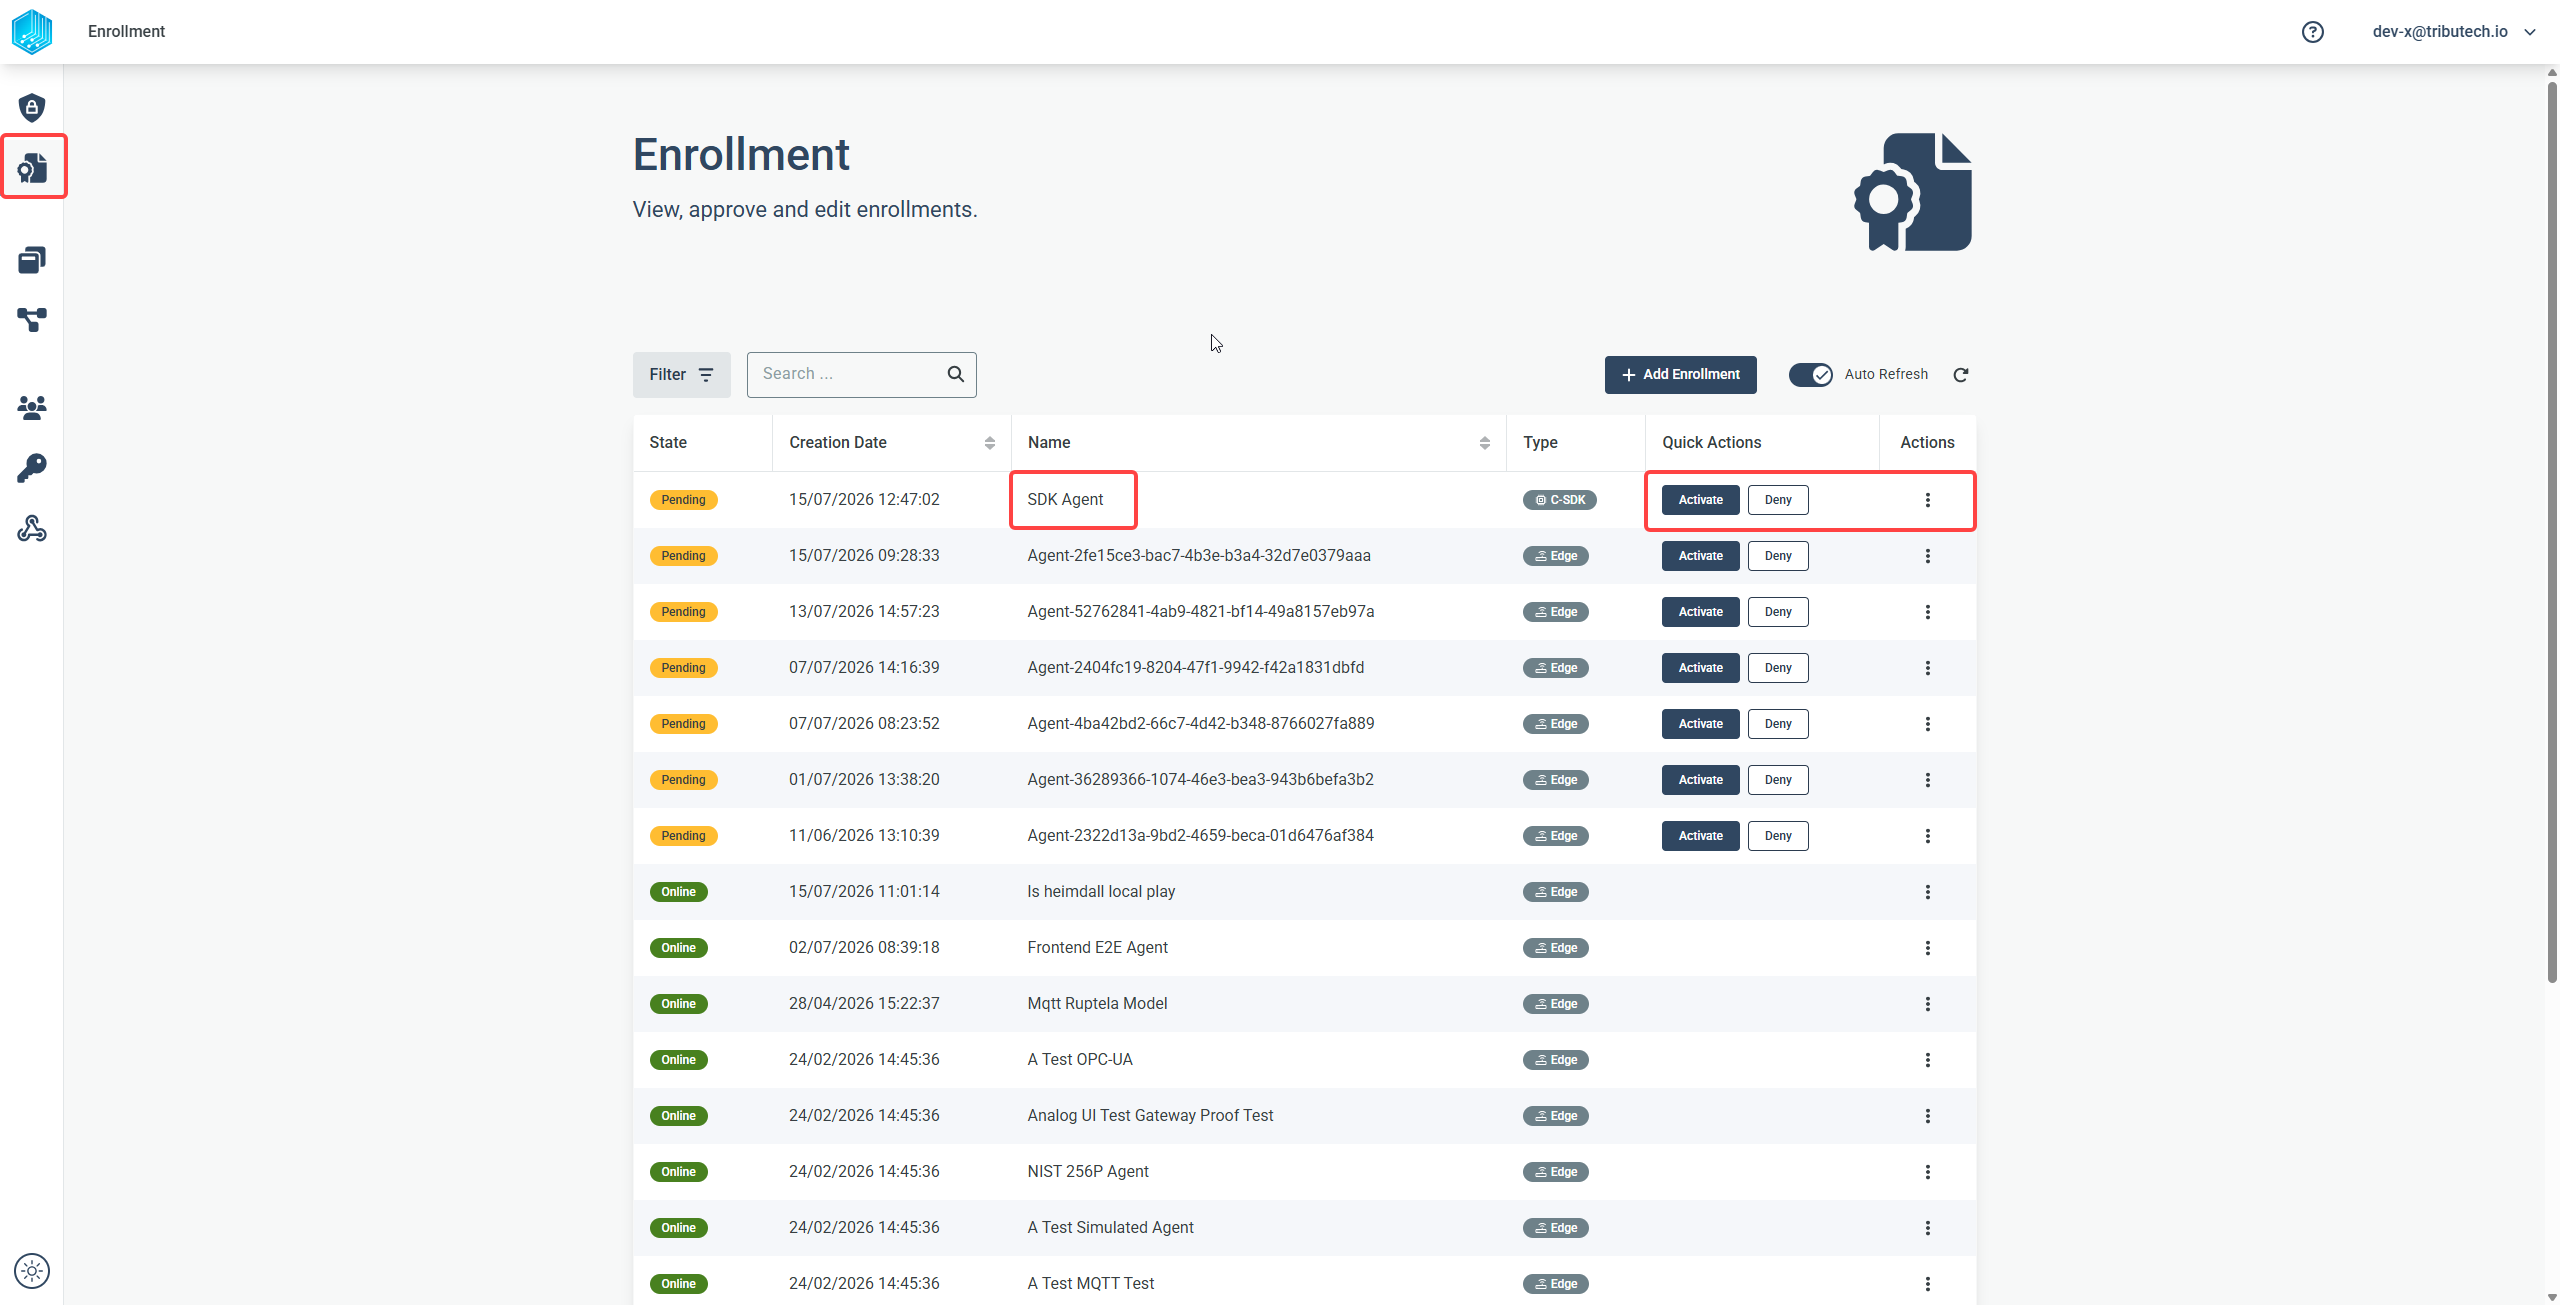This screenshot has height=1305, width=2560.
Task: Click the 15/07/2026 12:47:02 date cell
Action: point(864,500)
